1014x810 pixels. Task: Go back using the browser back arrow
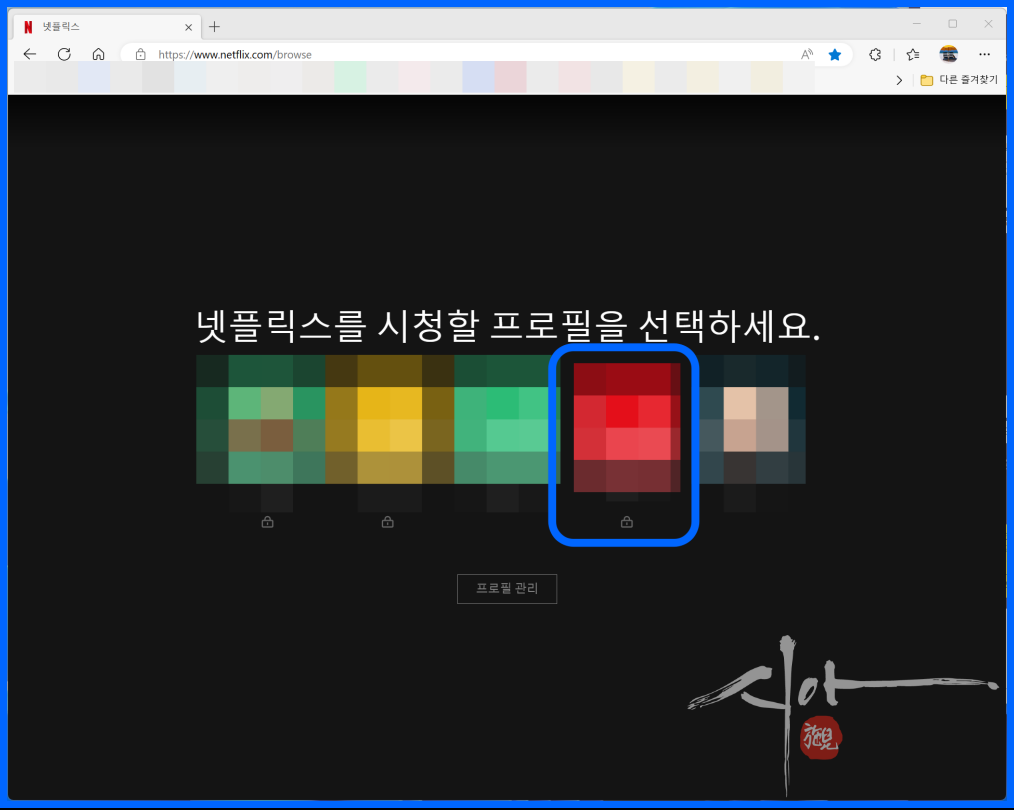pos(30,54)
